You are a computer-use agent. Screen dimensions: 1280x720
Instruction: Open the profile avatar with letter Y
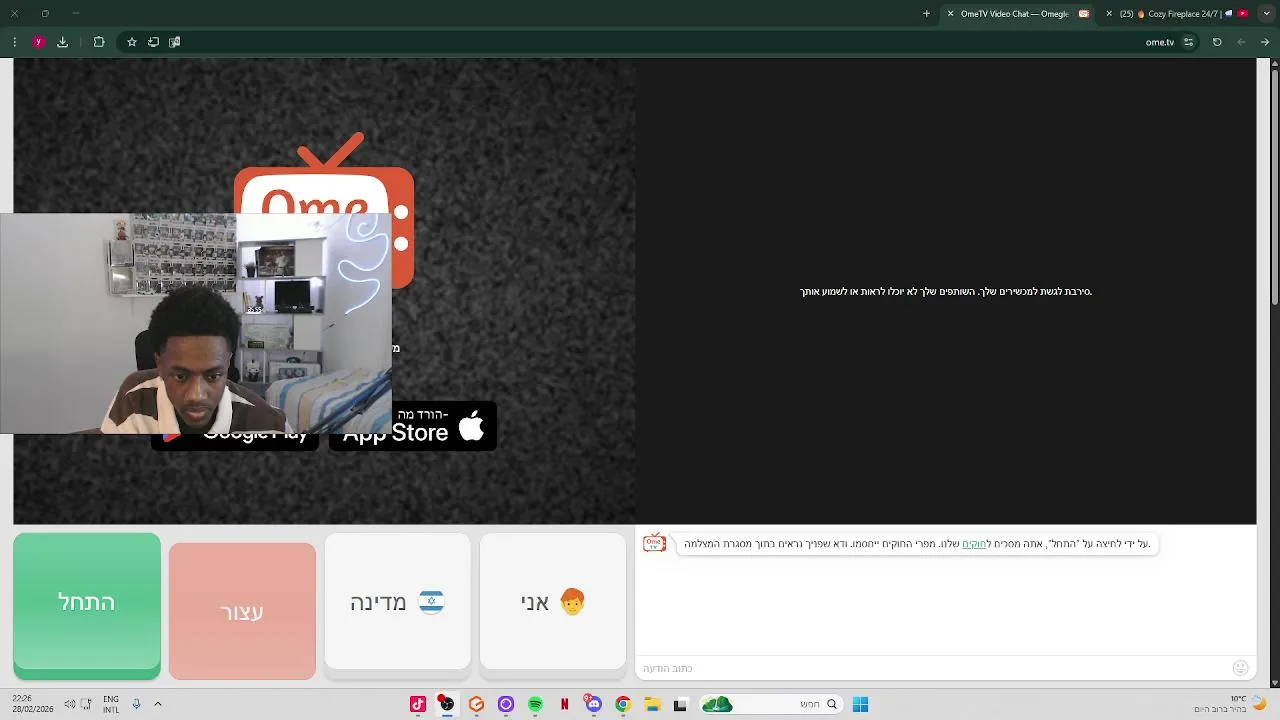click(38, 42)
